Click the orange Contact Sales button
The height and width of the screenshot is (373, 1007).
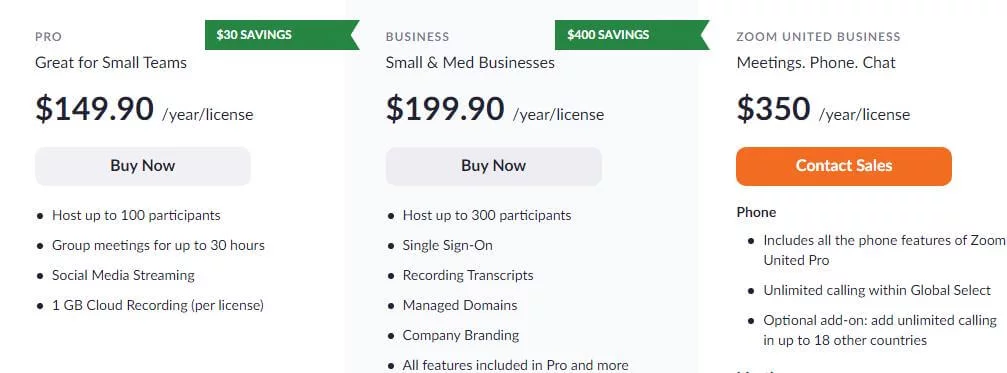(844, 166)
